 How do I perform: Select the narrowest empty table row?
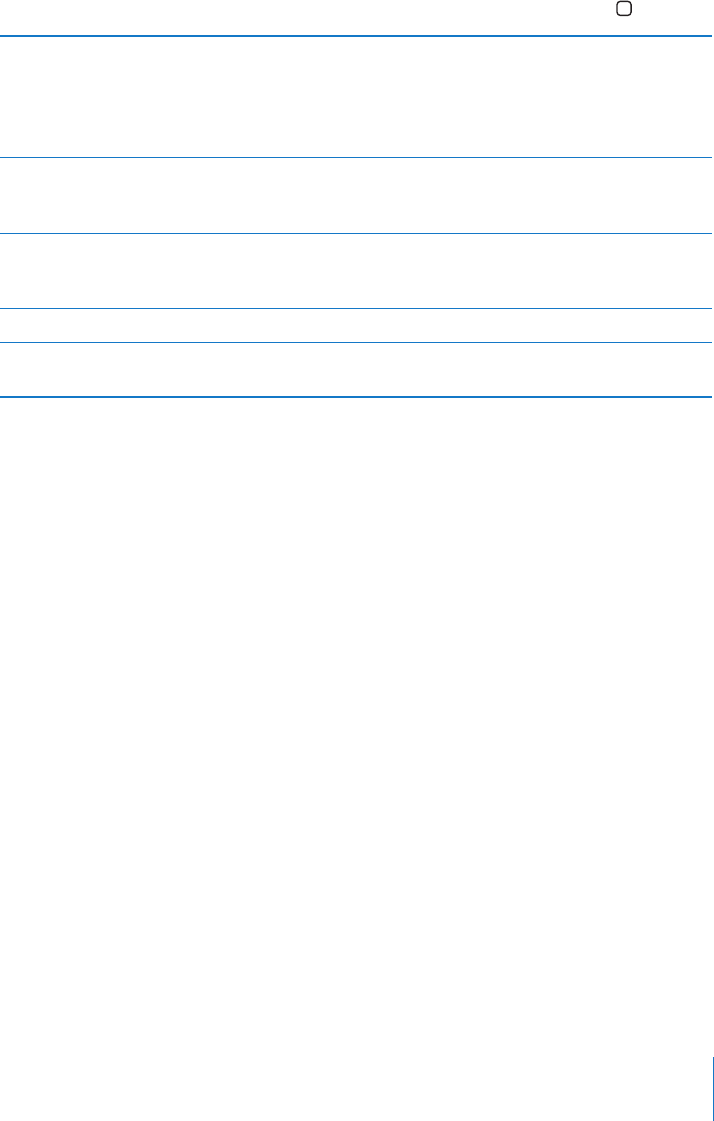[x=357, y=325]
